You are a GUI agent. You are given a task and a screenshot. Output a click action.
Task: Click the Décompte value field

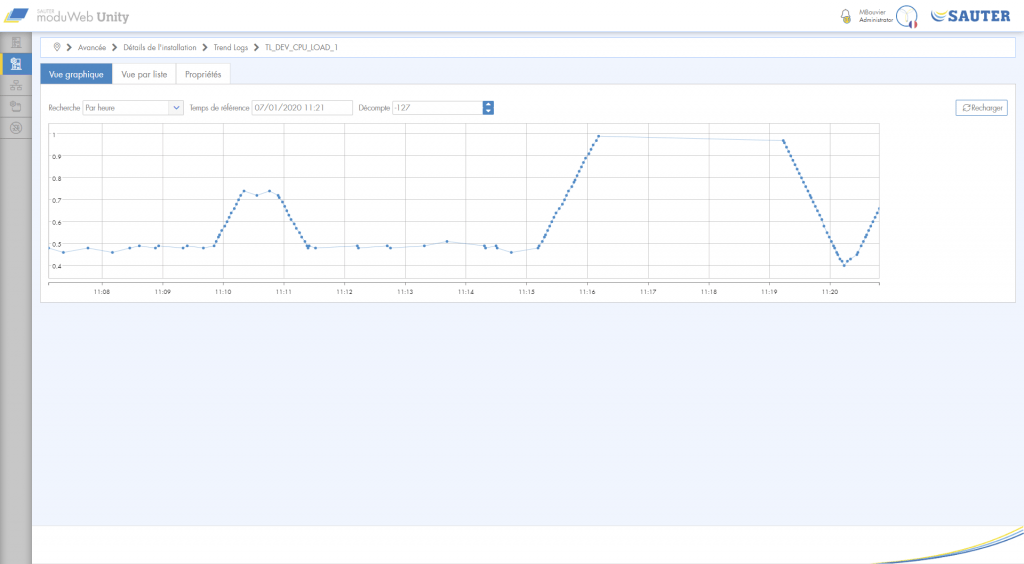436,108
